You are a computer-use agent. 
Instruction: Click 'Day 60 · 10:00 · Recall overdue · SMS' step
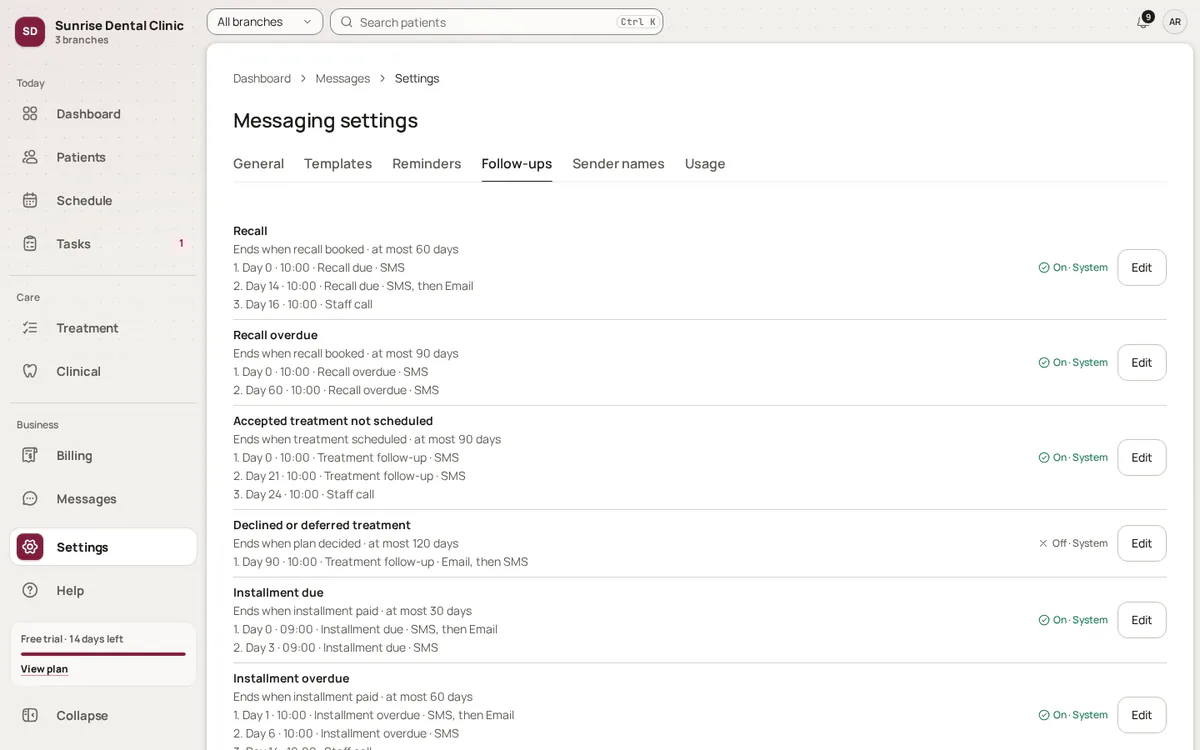pos(336,390)
